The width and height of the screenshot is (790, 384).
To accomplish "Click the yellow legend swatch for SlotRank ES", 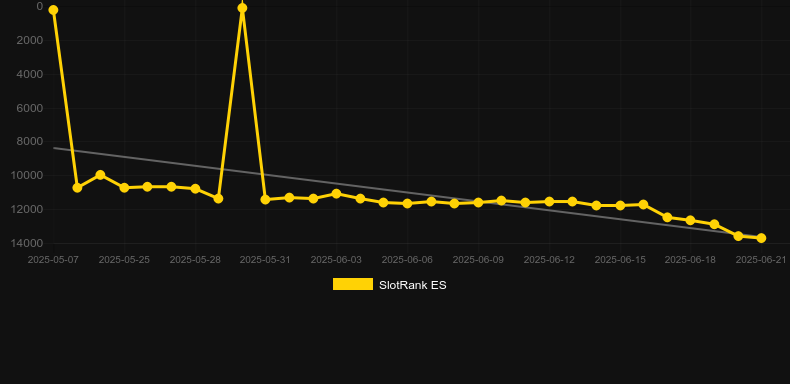I will (x=353, y=284).
